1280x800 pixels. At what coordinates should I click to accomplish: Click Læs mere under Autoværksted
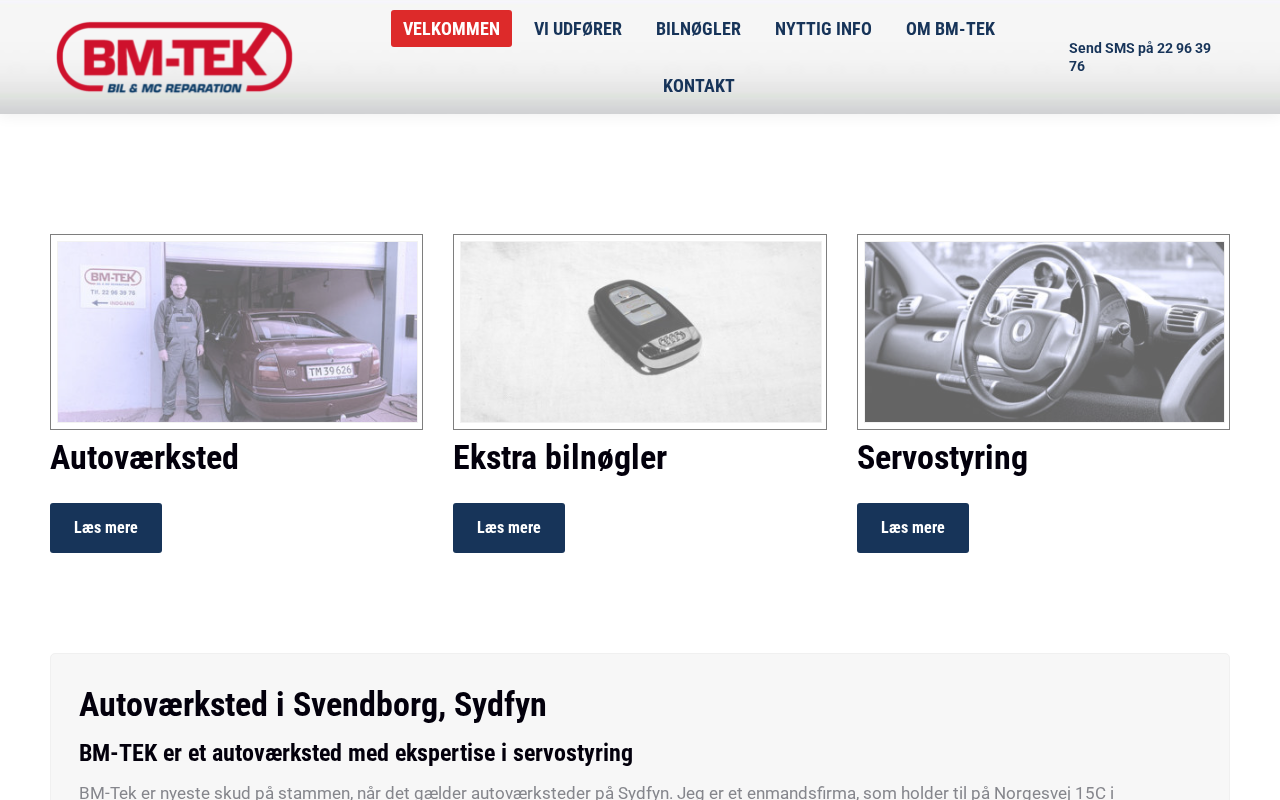[x=106, y=528]
